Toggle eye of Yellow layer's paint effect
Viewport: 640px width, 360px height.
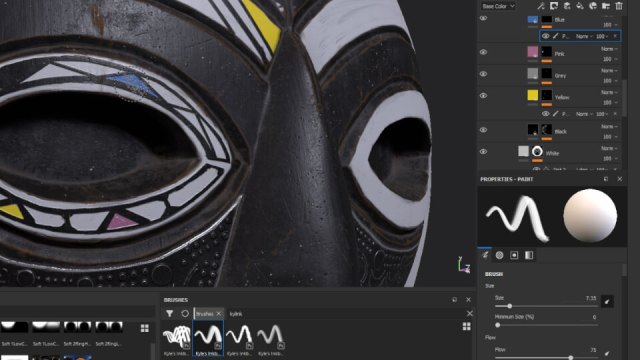(x=545, y=114)
